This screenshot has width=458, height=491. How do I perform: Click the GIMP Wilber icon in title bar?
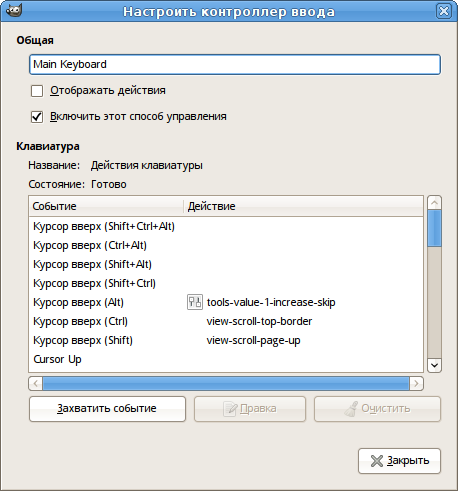coord(14,11)
